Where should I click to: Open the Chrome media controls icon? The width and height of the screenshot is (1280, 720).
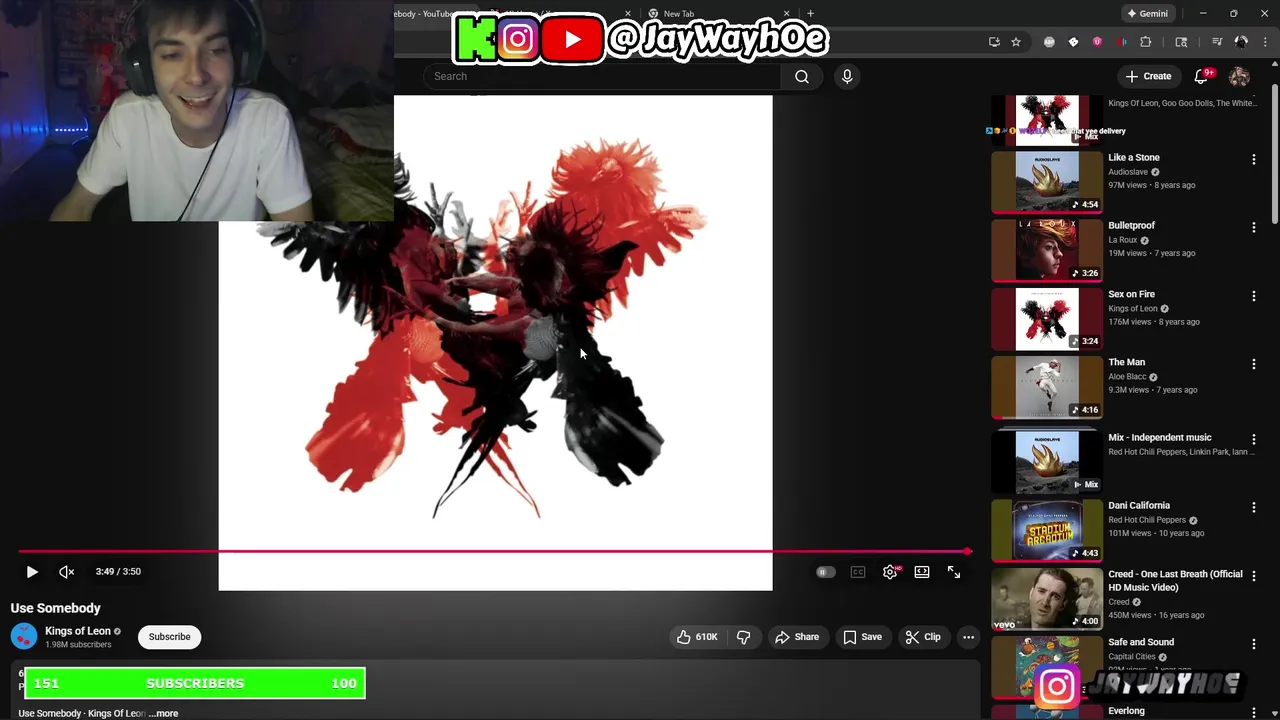(x=1217, y=42)
